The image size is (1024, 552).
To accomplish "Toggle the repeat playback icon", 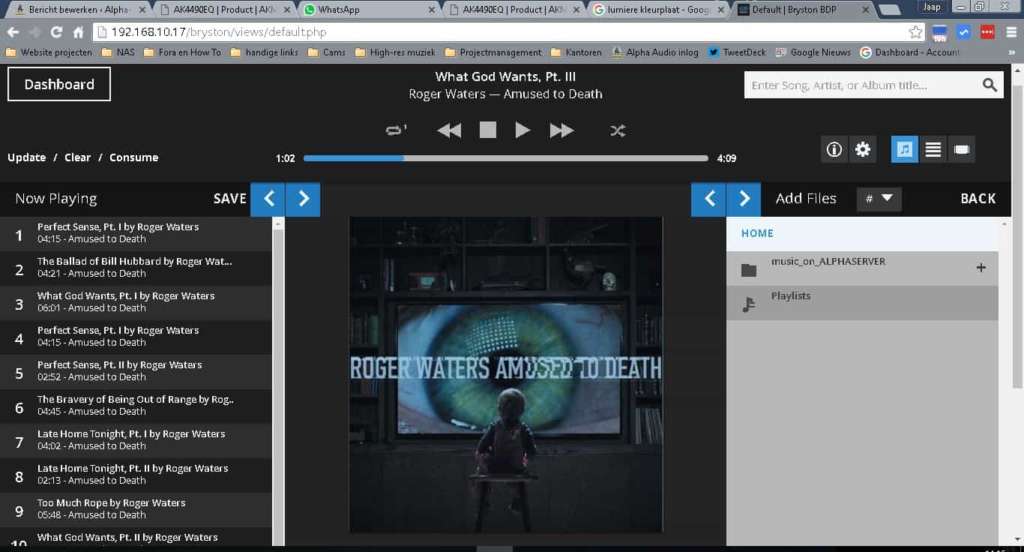I will 396,130.
